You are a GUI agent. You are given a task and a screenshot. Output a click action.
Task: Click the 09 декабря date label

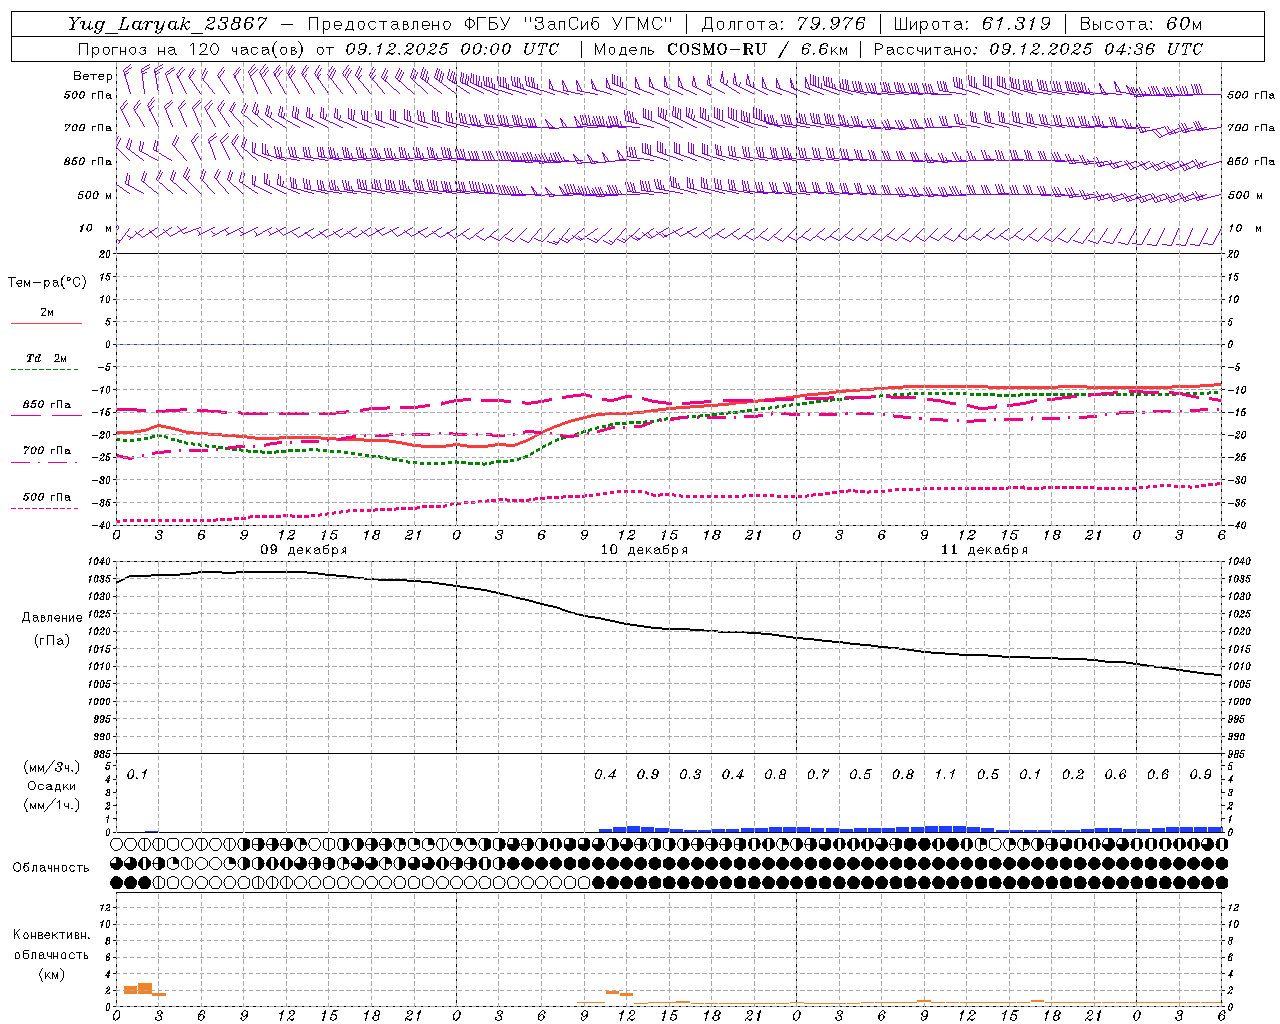[304, 550]
